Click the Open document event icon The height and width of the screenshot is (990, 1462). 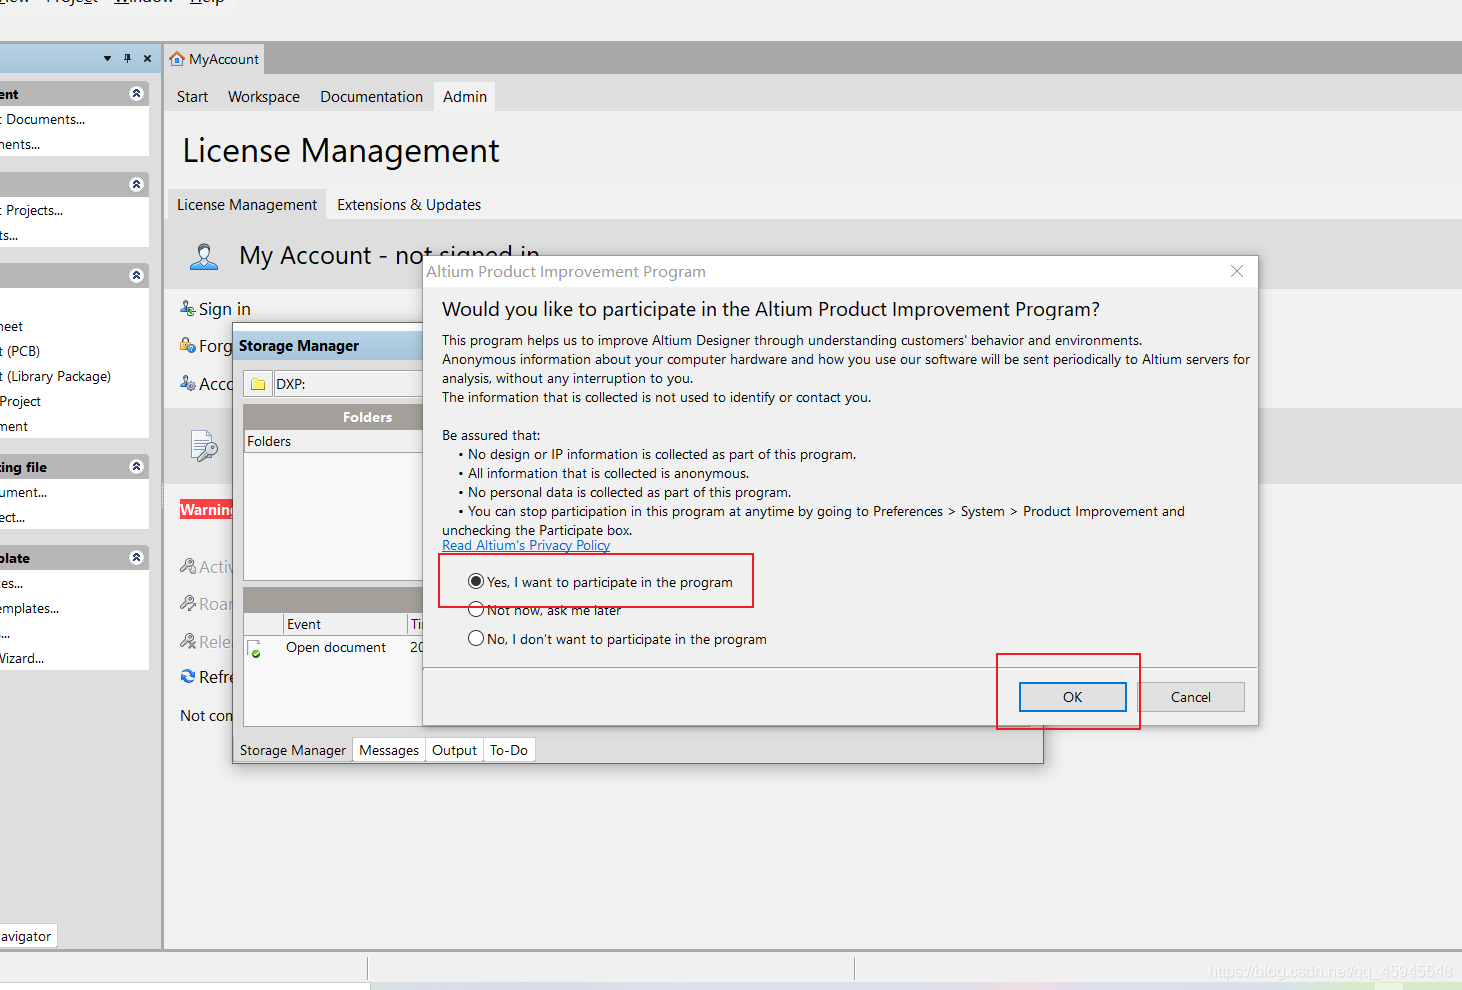[x=254, y=649]
